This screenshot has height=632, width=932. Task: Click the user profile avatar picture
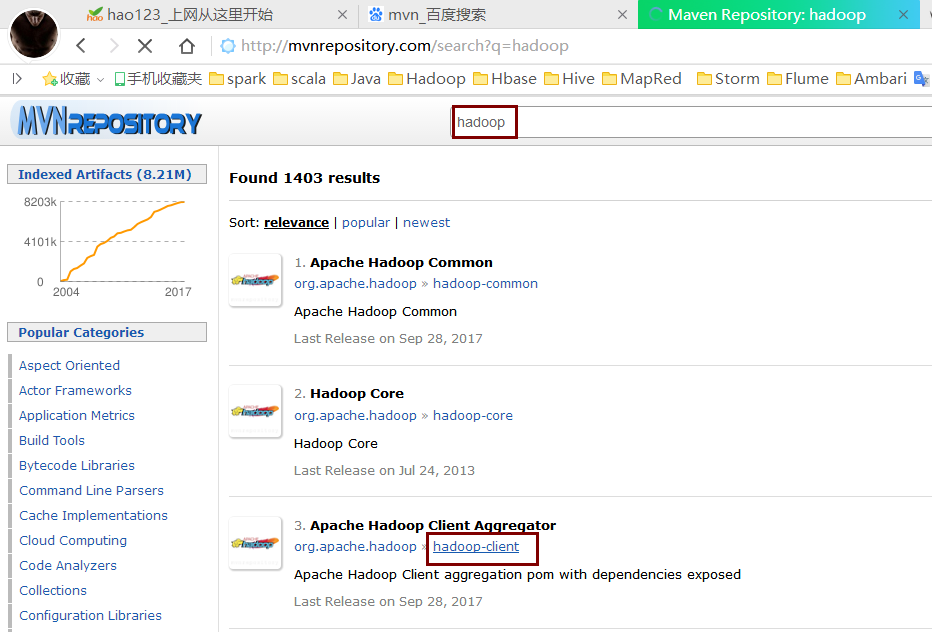coord(34,34)
